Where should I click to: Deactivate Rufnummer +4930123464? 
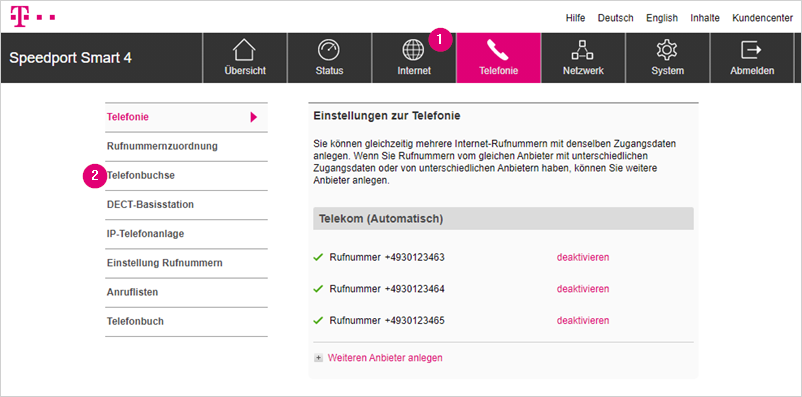(x=583, y=289)
